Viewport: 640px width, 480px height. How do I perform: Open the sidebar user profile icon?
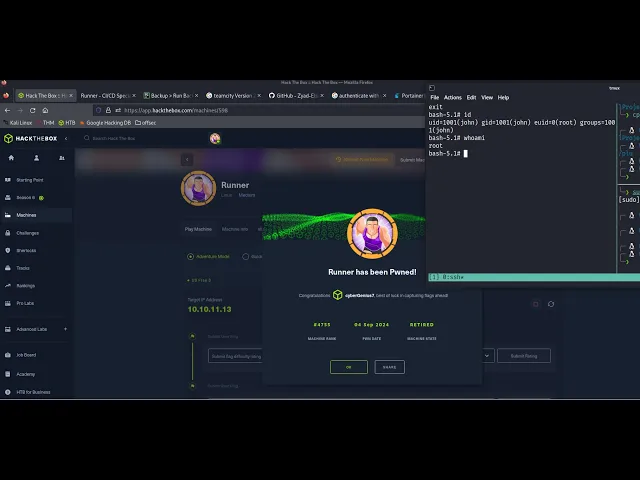click(36, 158)
